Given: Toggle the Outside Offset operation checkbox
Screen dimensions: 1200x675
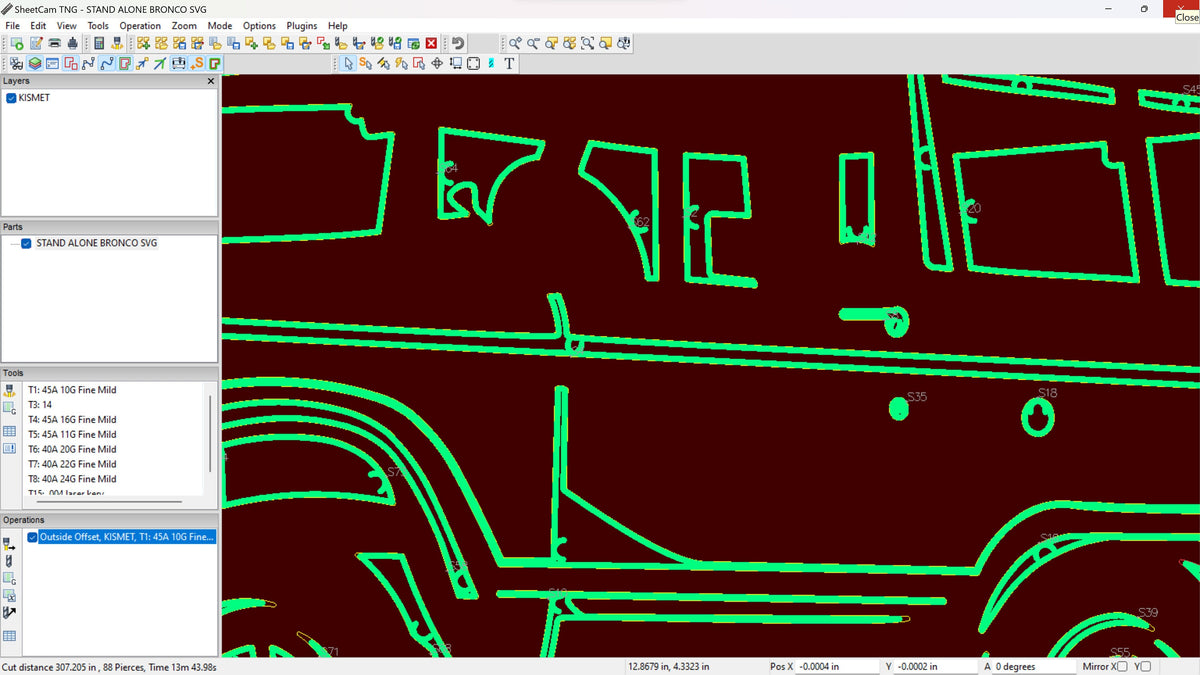Looking at the screenshot, I should pos(33,537).
